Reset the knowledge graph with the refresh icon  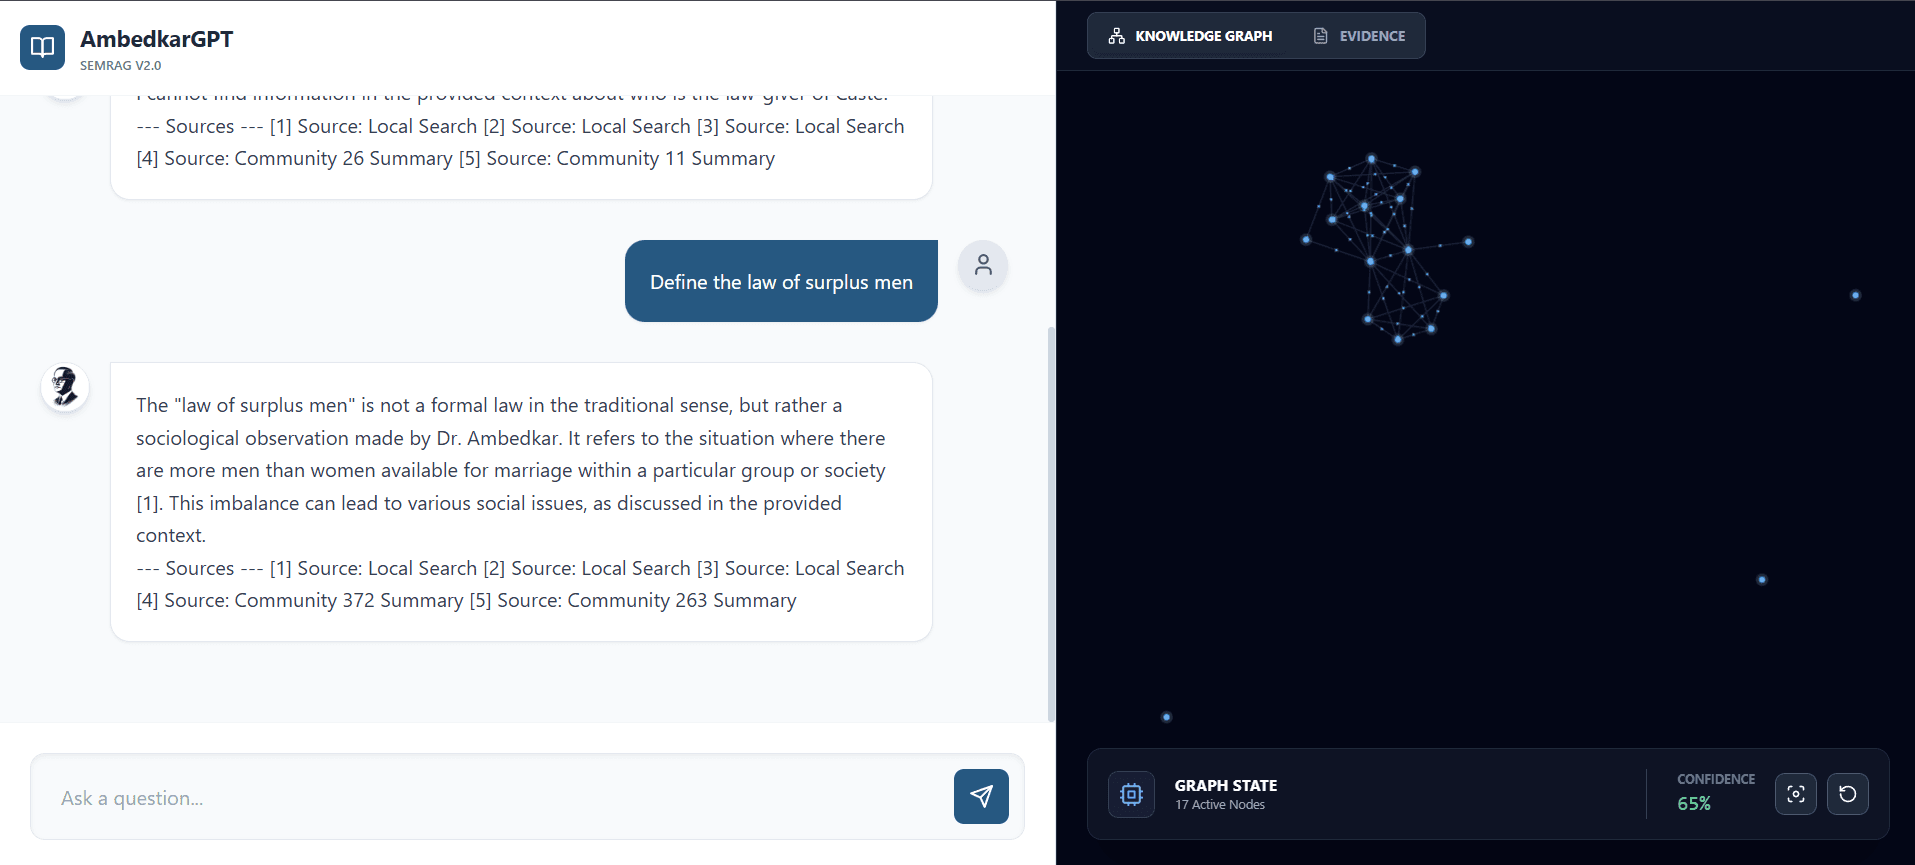point(1848,794)
